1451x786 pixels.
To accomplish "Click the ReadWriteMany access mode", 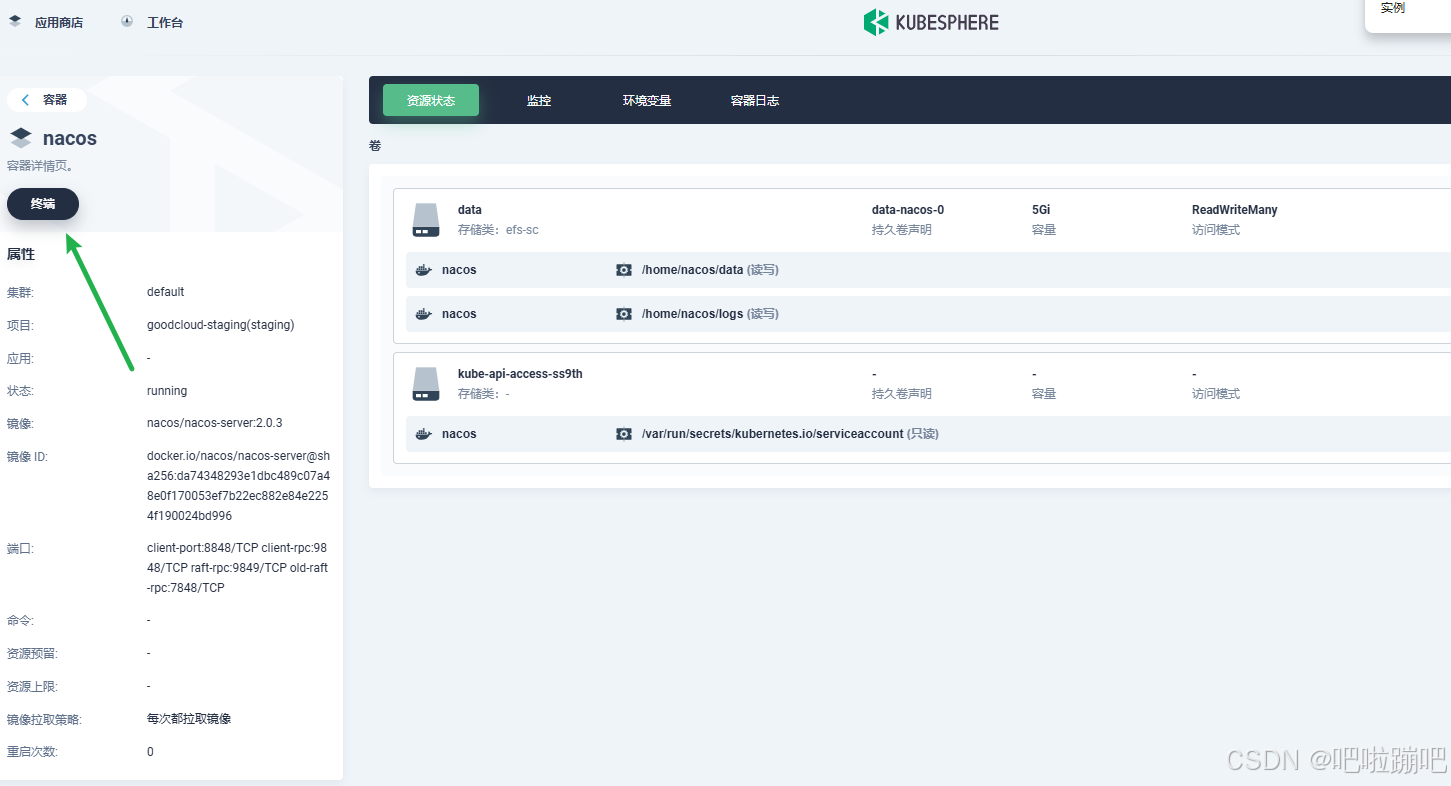I will tap(1235, 210).
